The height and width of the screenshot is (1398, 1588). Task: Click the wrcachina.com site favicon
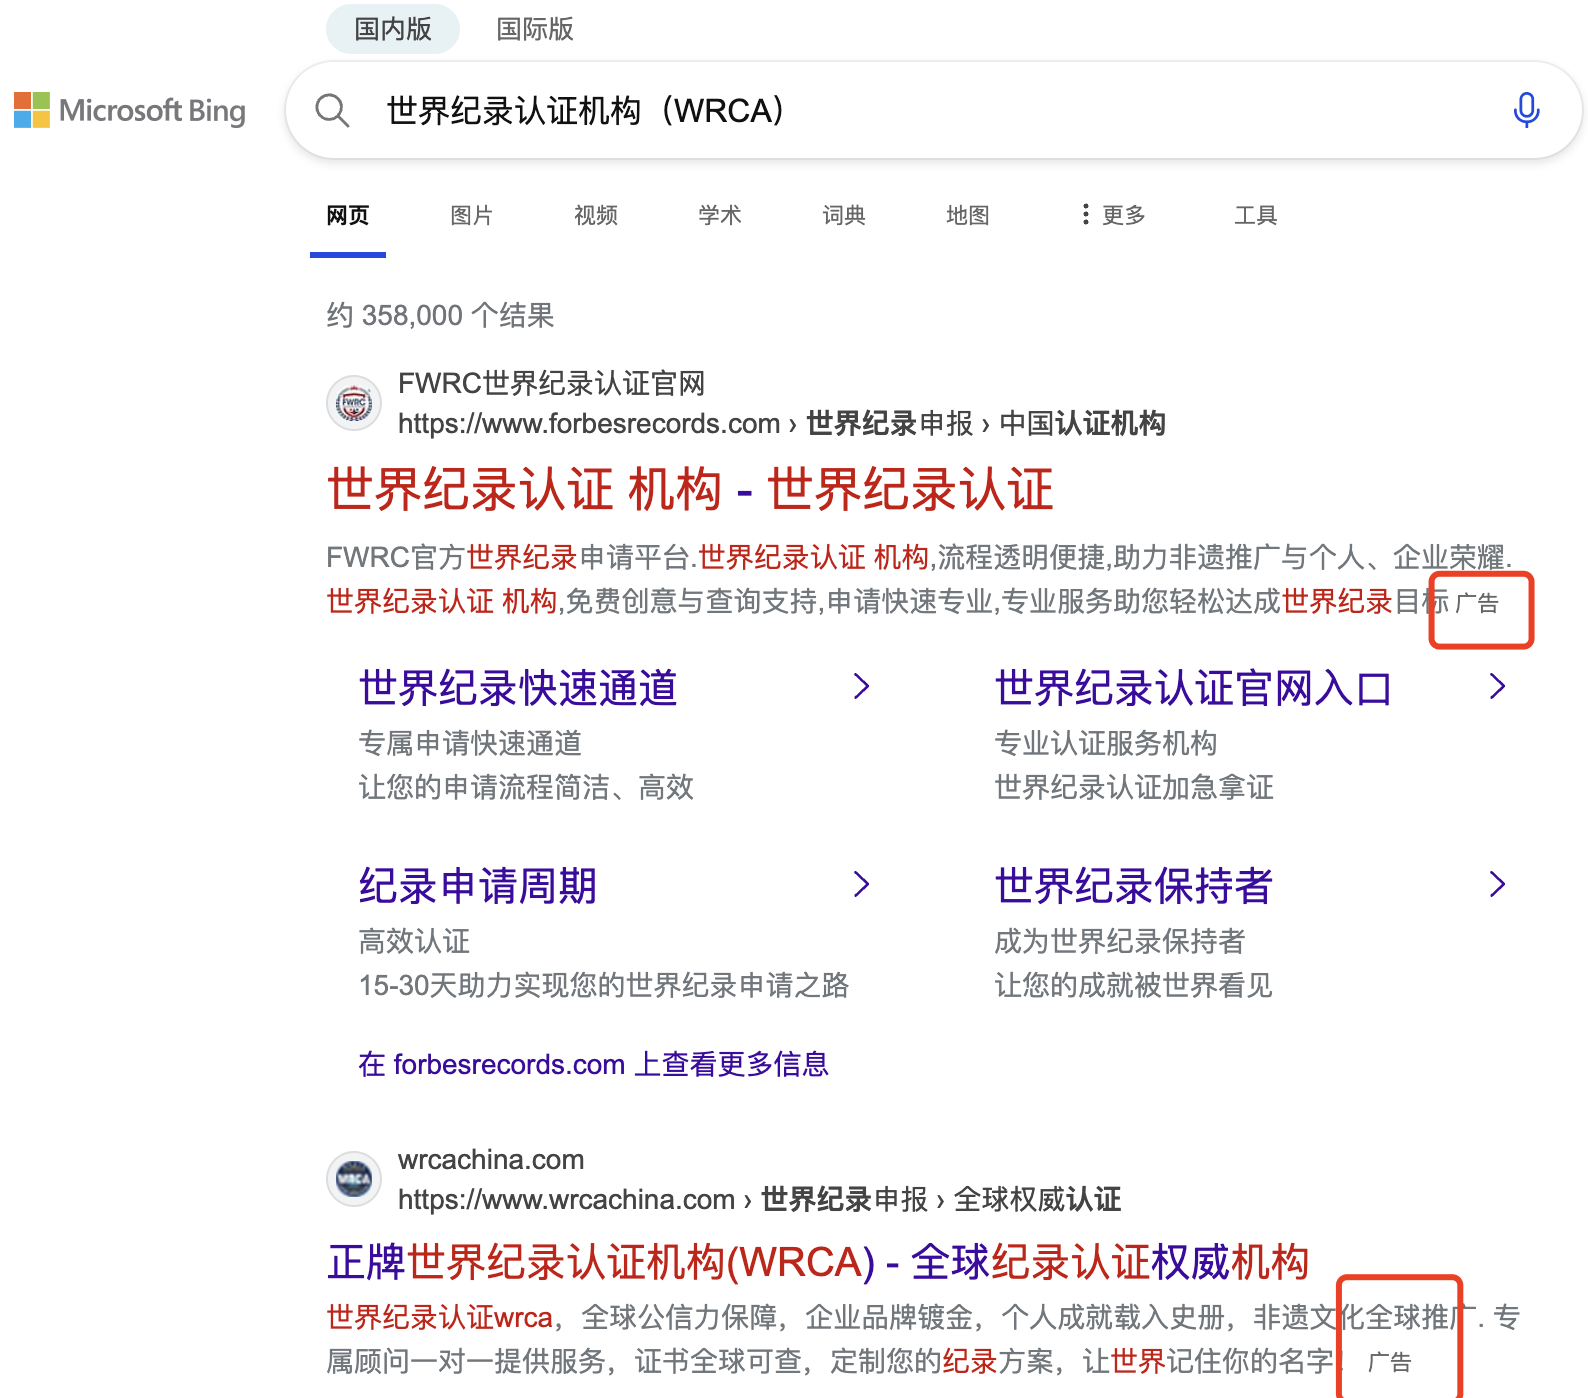354,1179
